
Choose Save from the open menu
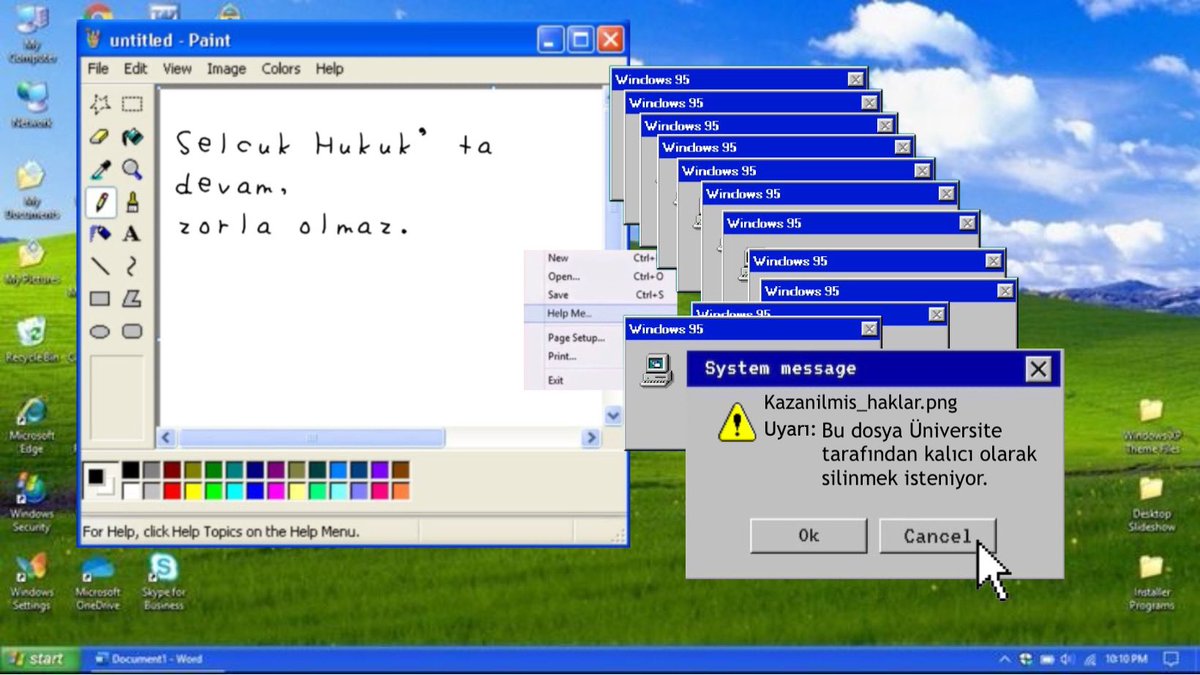tap(599, 294)
